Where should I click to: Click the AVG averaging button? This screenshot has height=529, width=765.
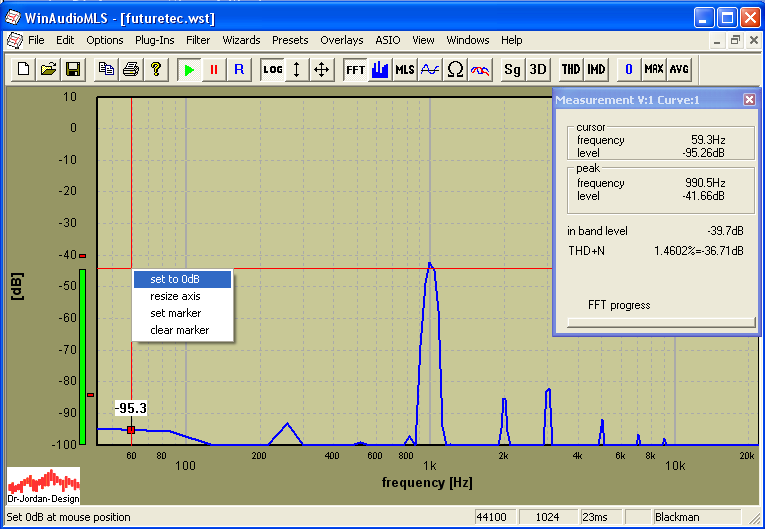pos(679,69)
